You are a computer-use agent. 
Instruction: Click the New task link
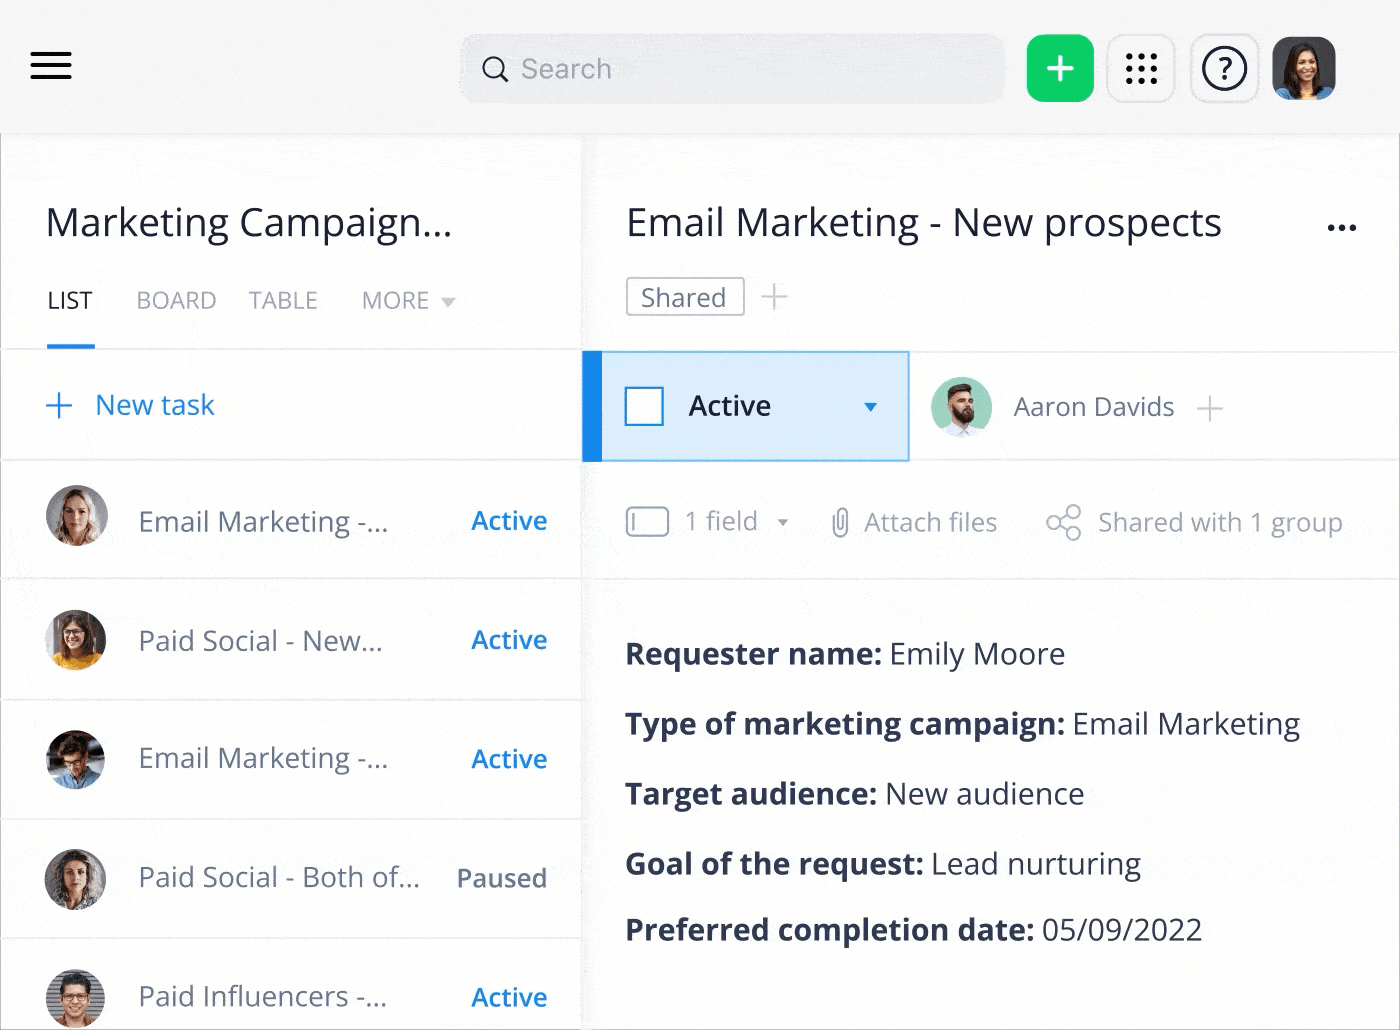[x=155, y=405]
